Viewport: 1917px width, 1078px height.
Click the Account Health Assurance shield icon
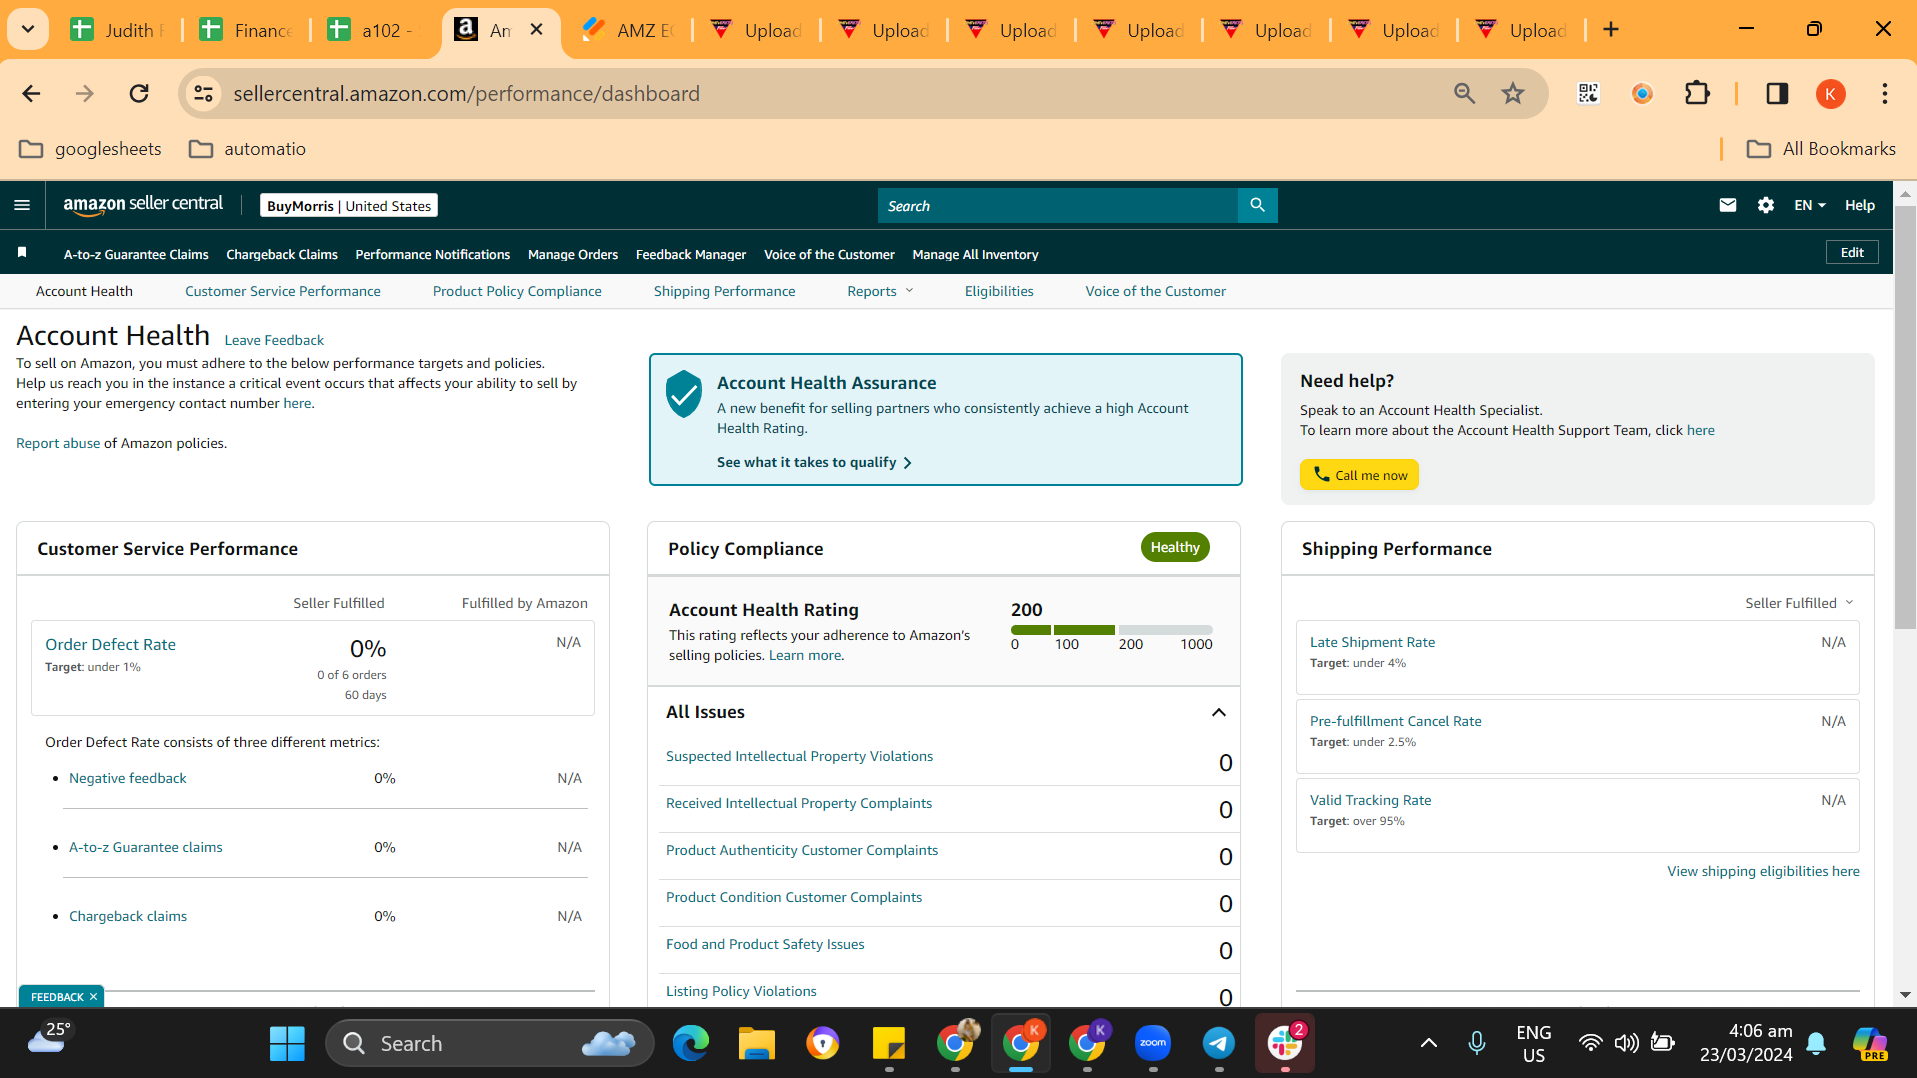click(684, 393)
